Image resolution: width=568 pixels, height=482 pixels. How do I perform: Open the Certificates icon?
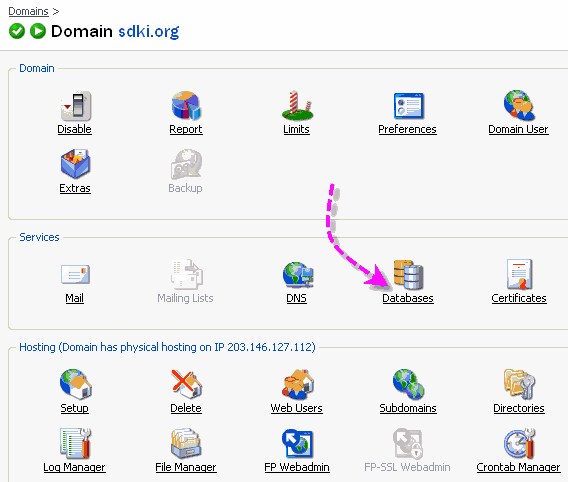pos(519,274)
